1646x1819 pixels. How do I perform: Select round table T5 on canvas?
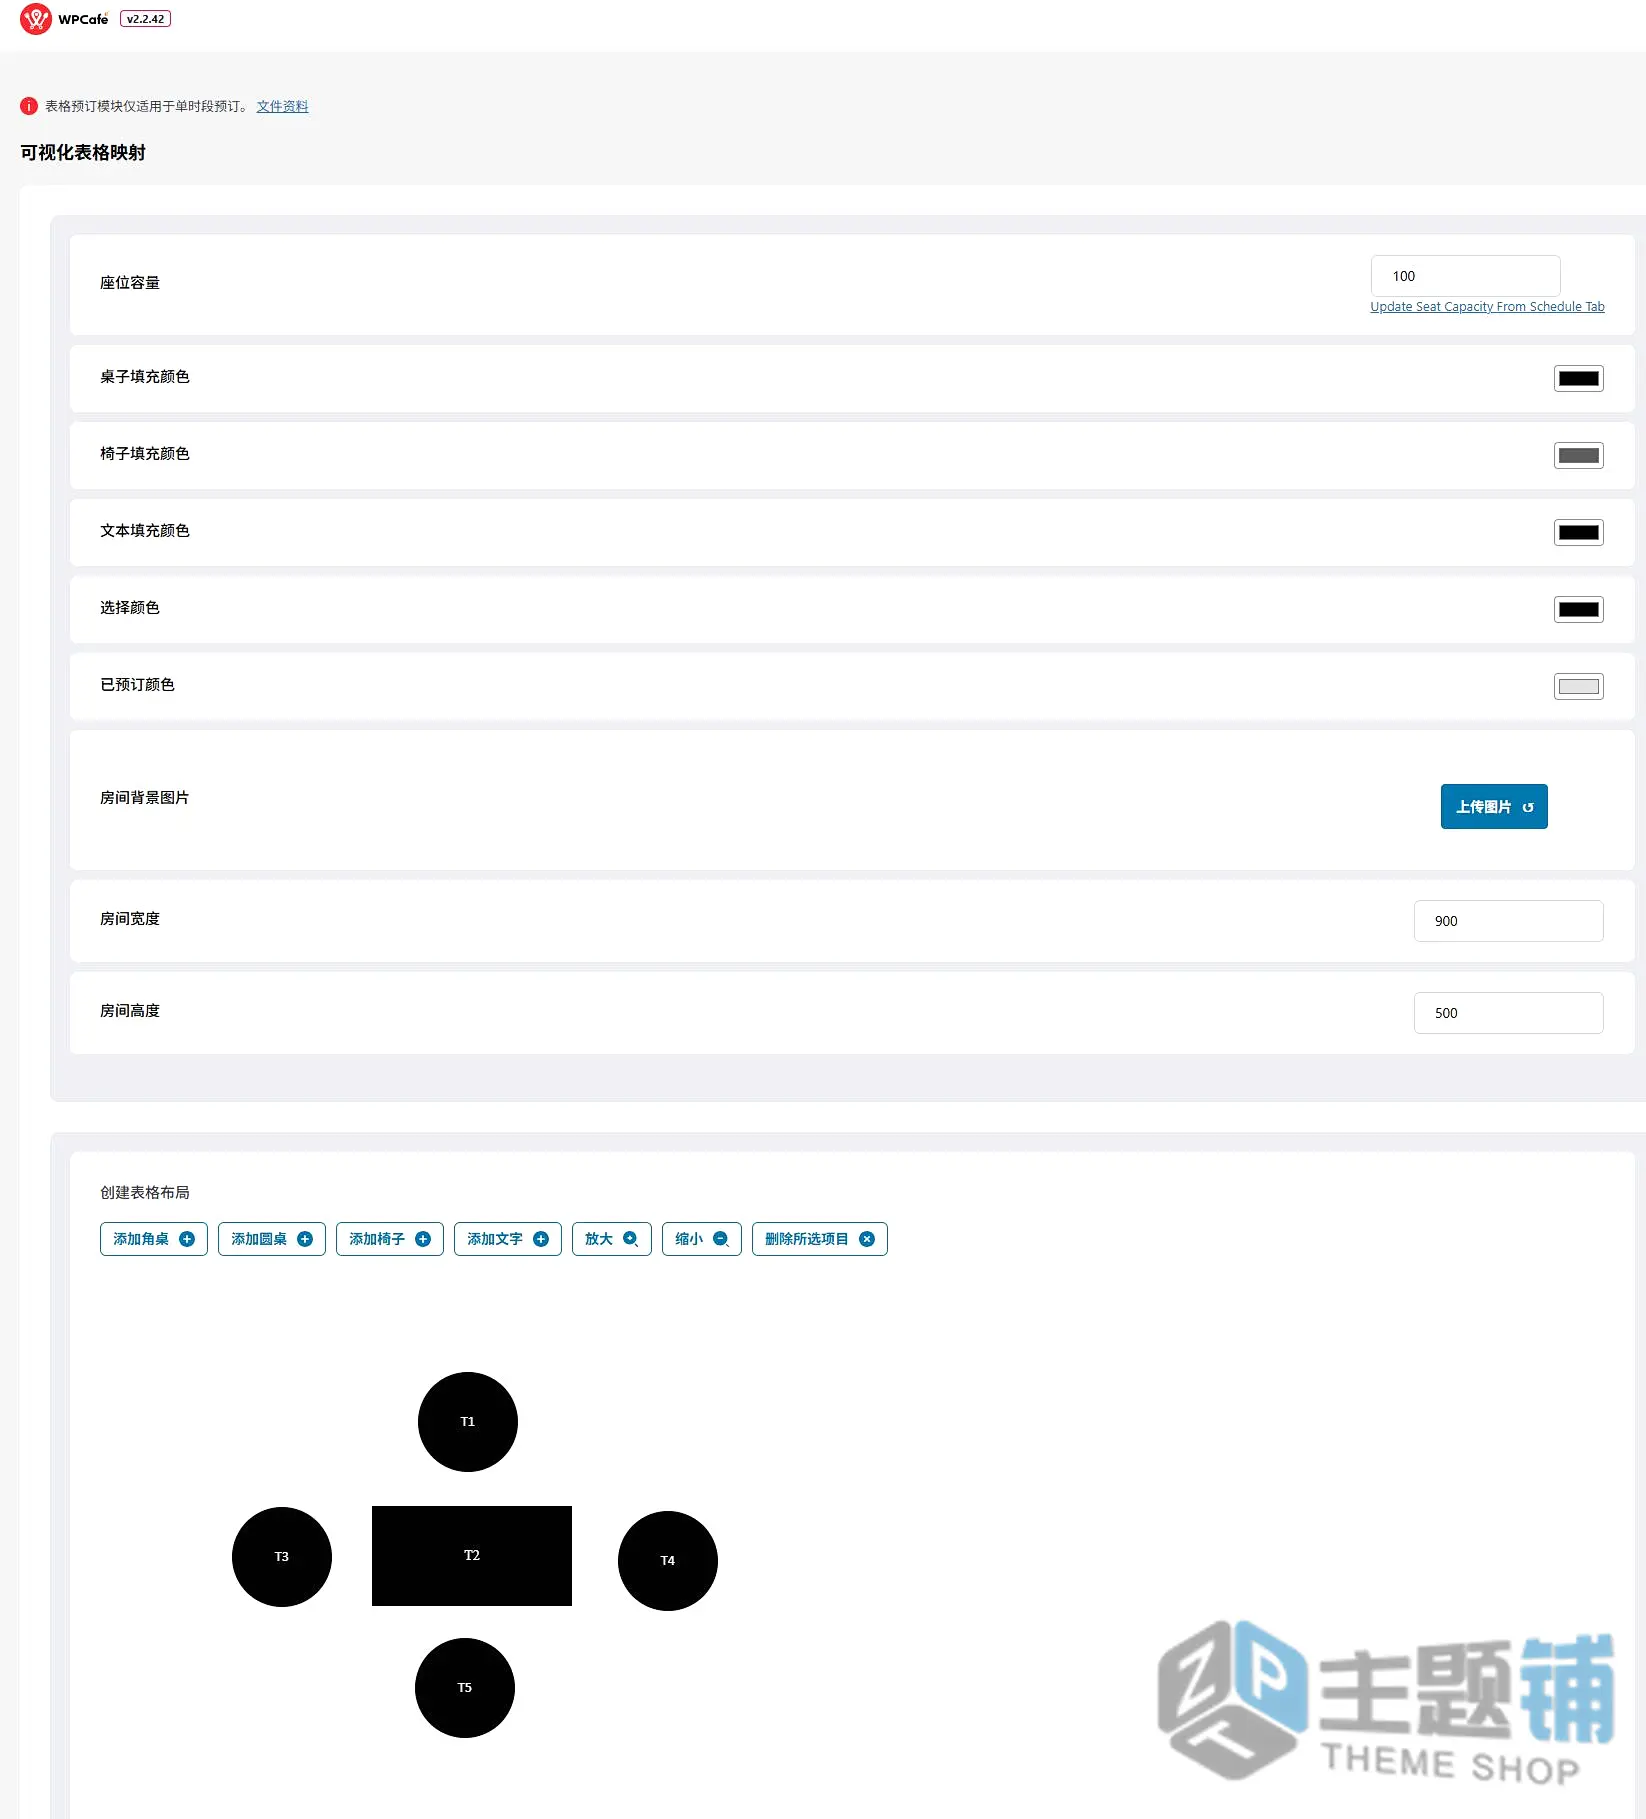[x=465, y=1688]
